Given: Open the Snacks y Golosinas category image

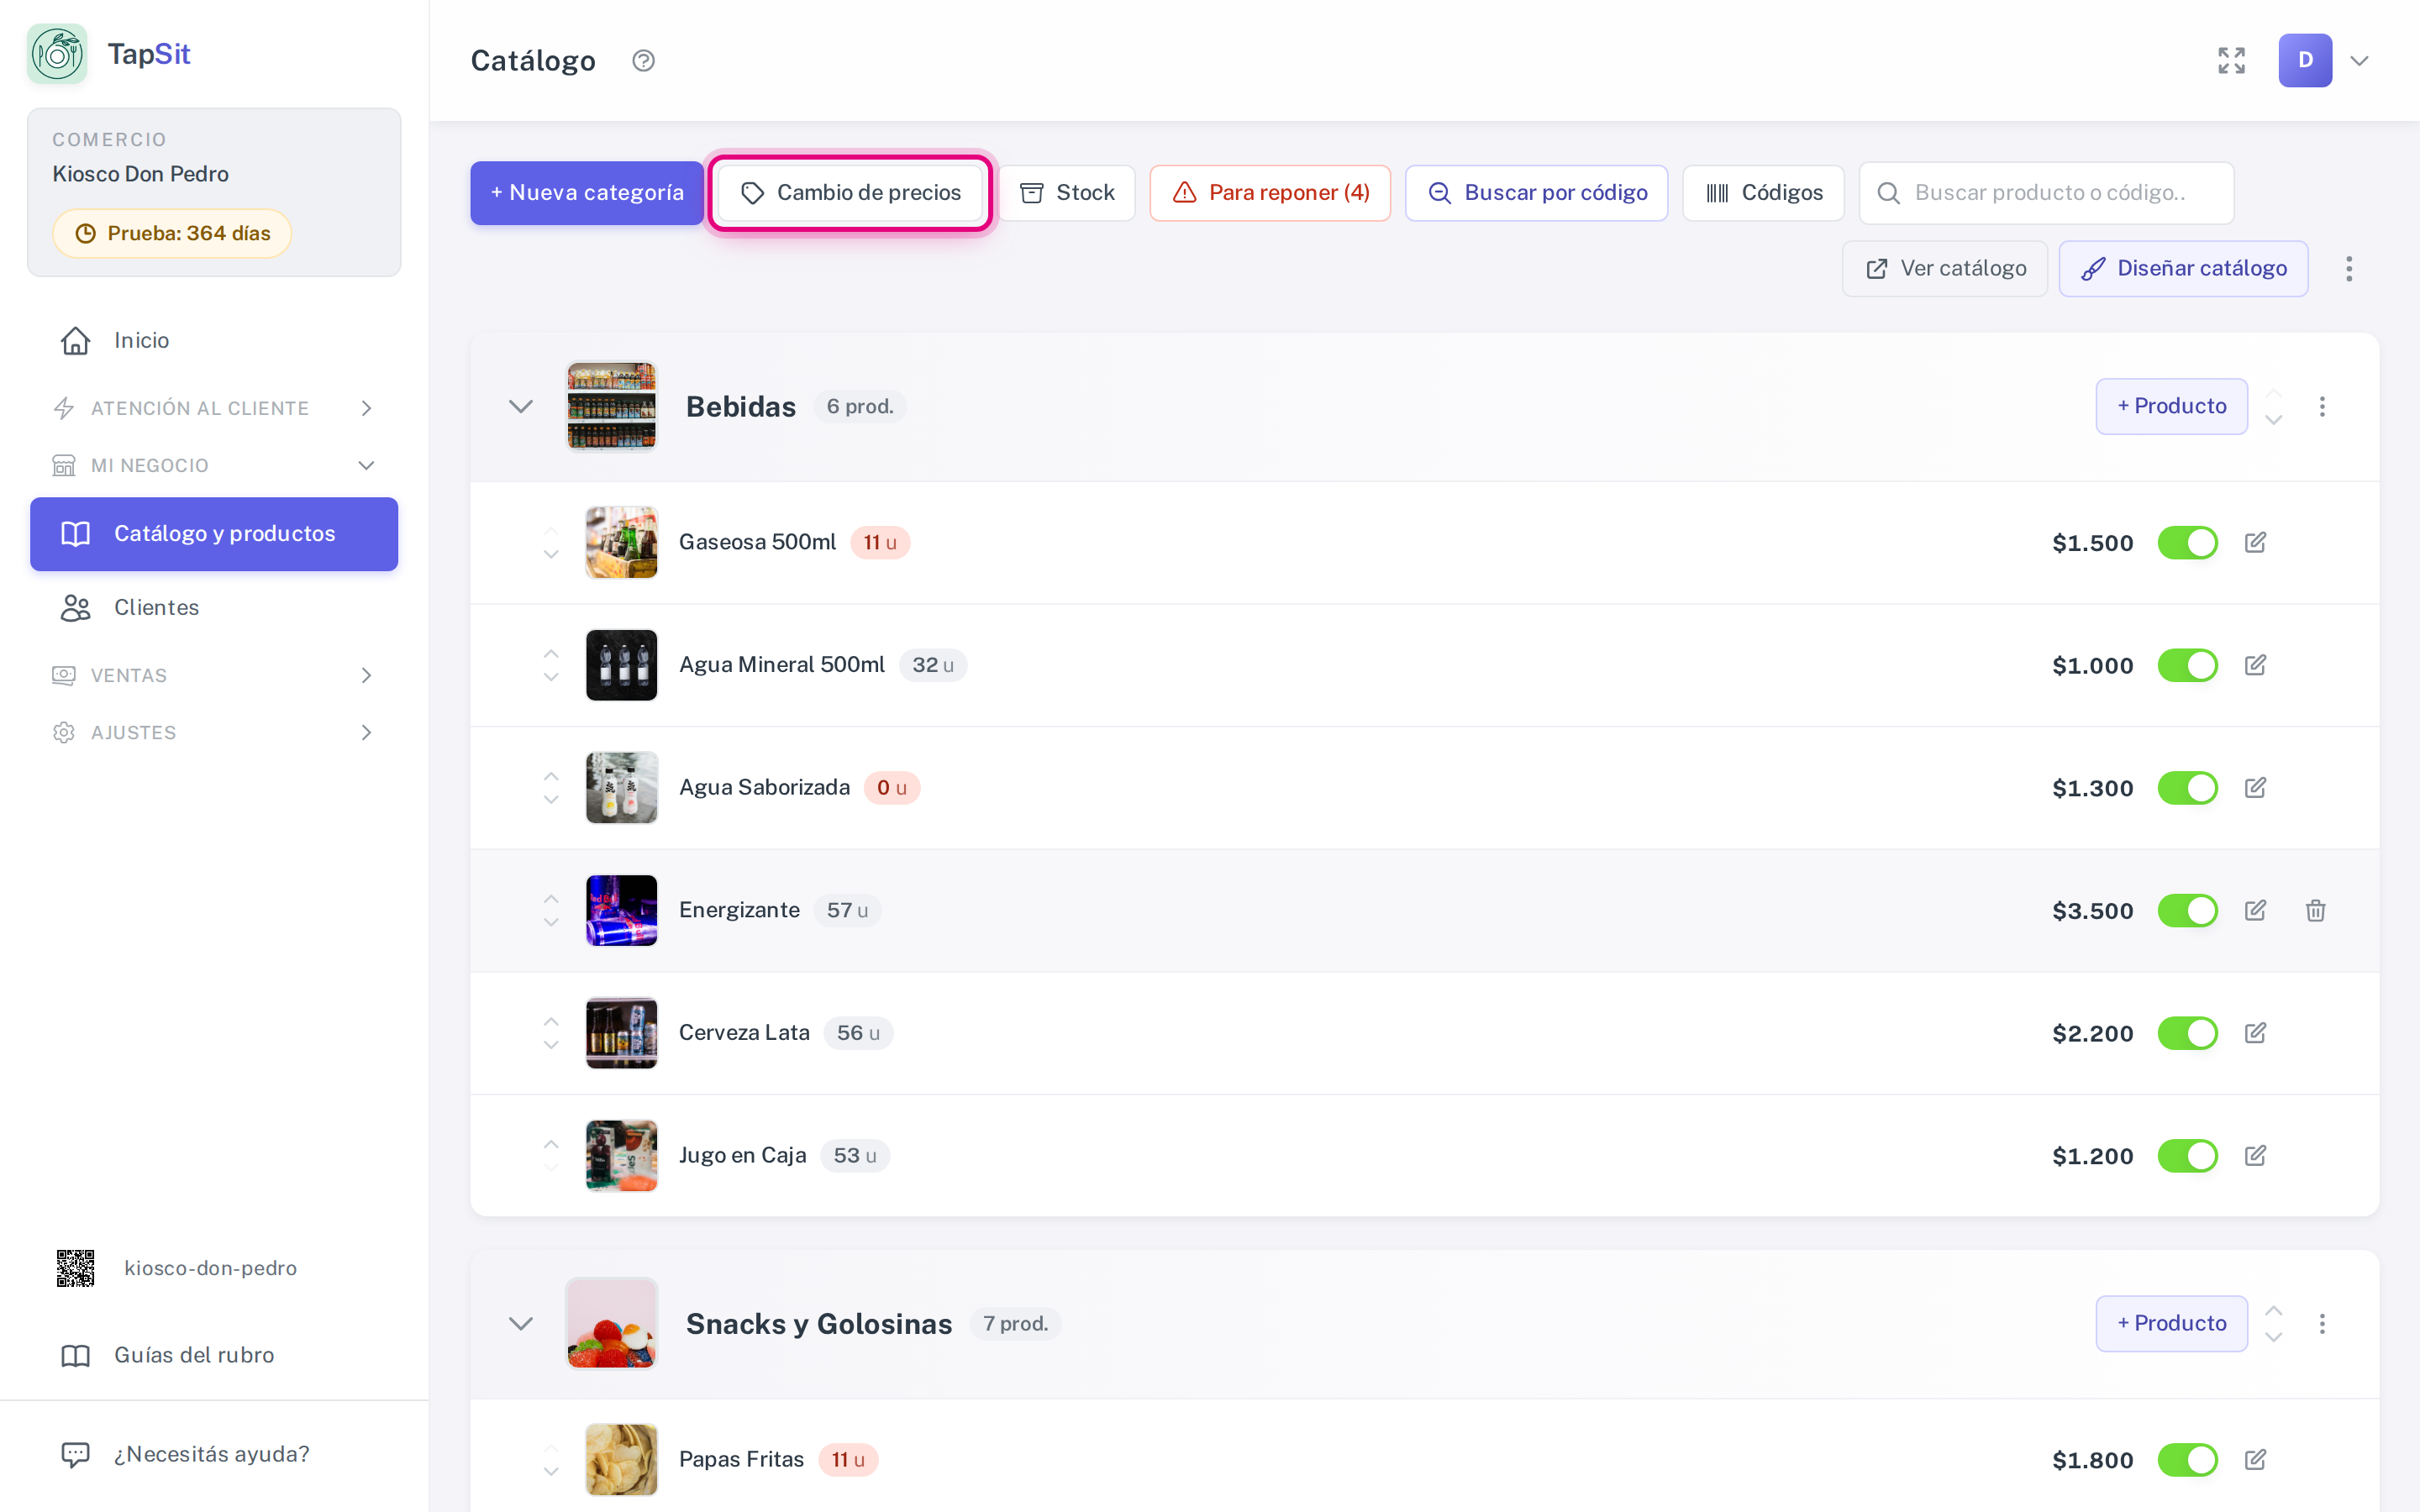Looking at the screenshot, I should coord(612,1324).
